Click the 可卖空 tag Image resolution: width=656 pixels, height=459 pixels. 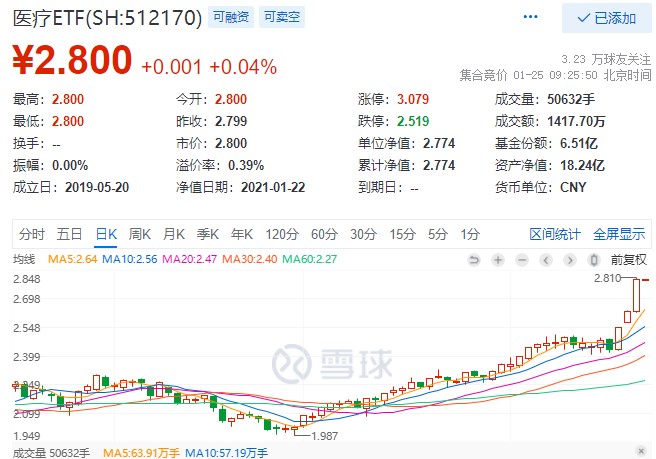point(282,17)
